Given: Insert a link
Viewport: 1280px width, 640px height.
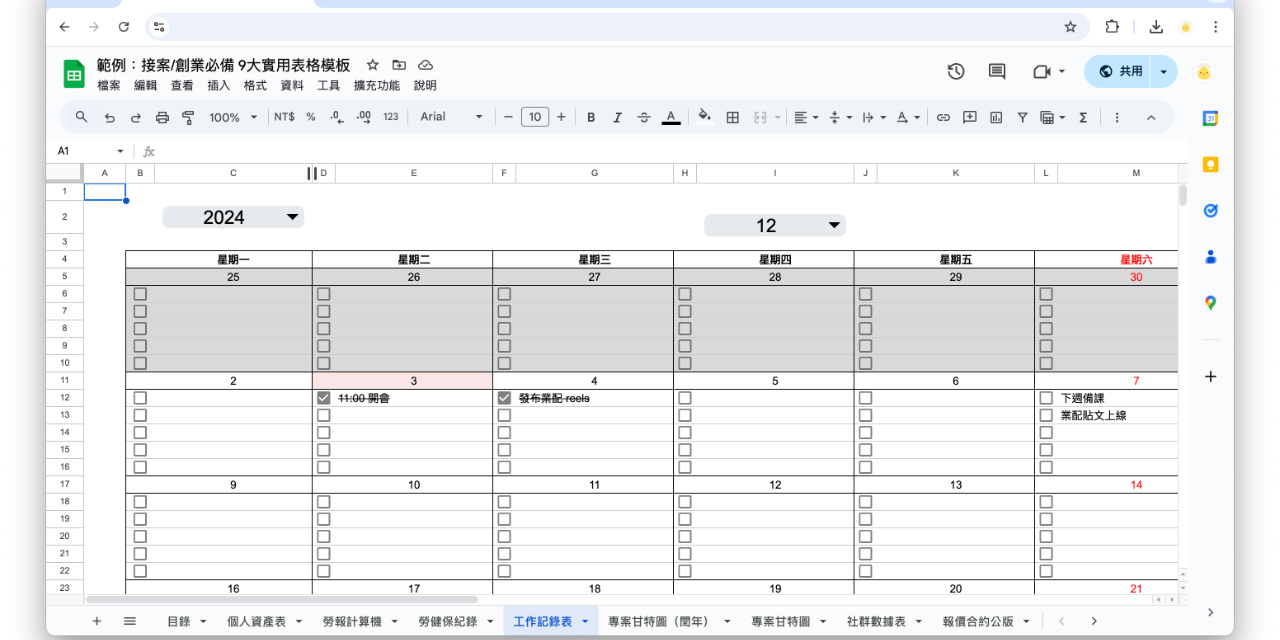Looking at the screenshot, I should pyautogui.click(x=943, y=117).
